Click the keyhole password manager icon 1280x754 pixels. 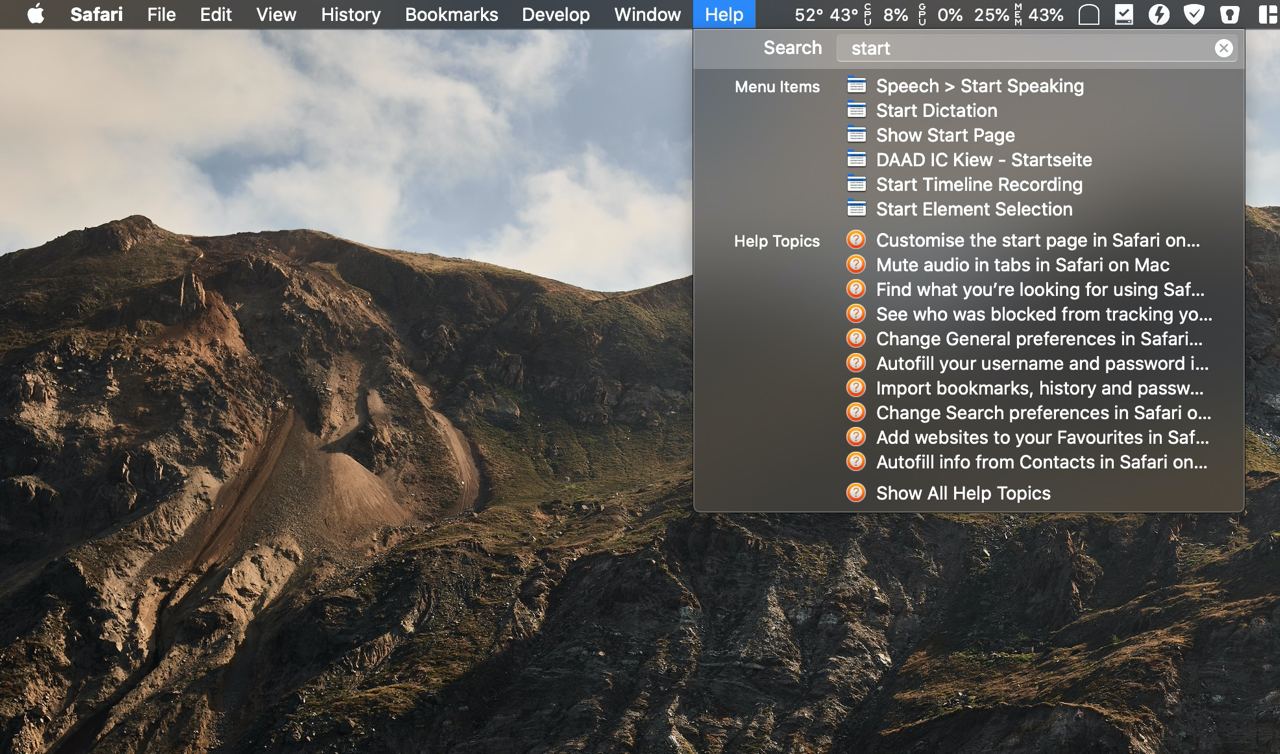tap(1230, 14)
